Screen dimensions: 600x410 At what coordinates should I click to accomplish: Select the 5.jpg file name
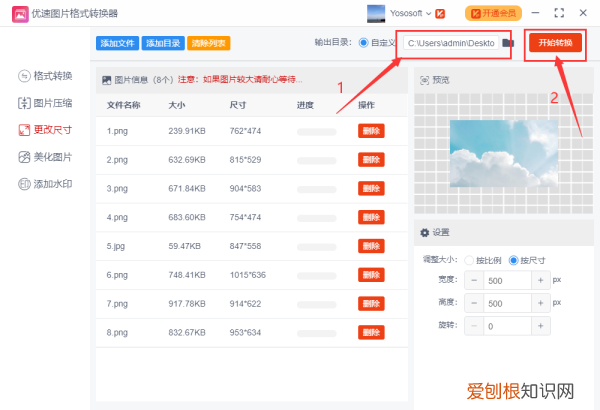116,246
